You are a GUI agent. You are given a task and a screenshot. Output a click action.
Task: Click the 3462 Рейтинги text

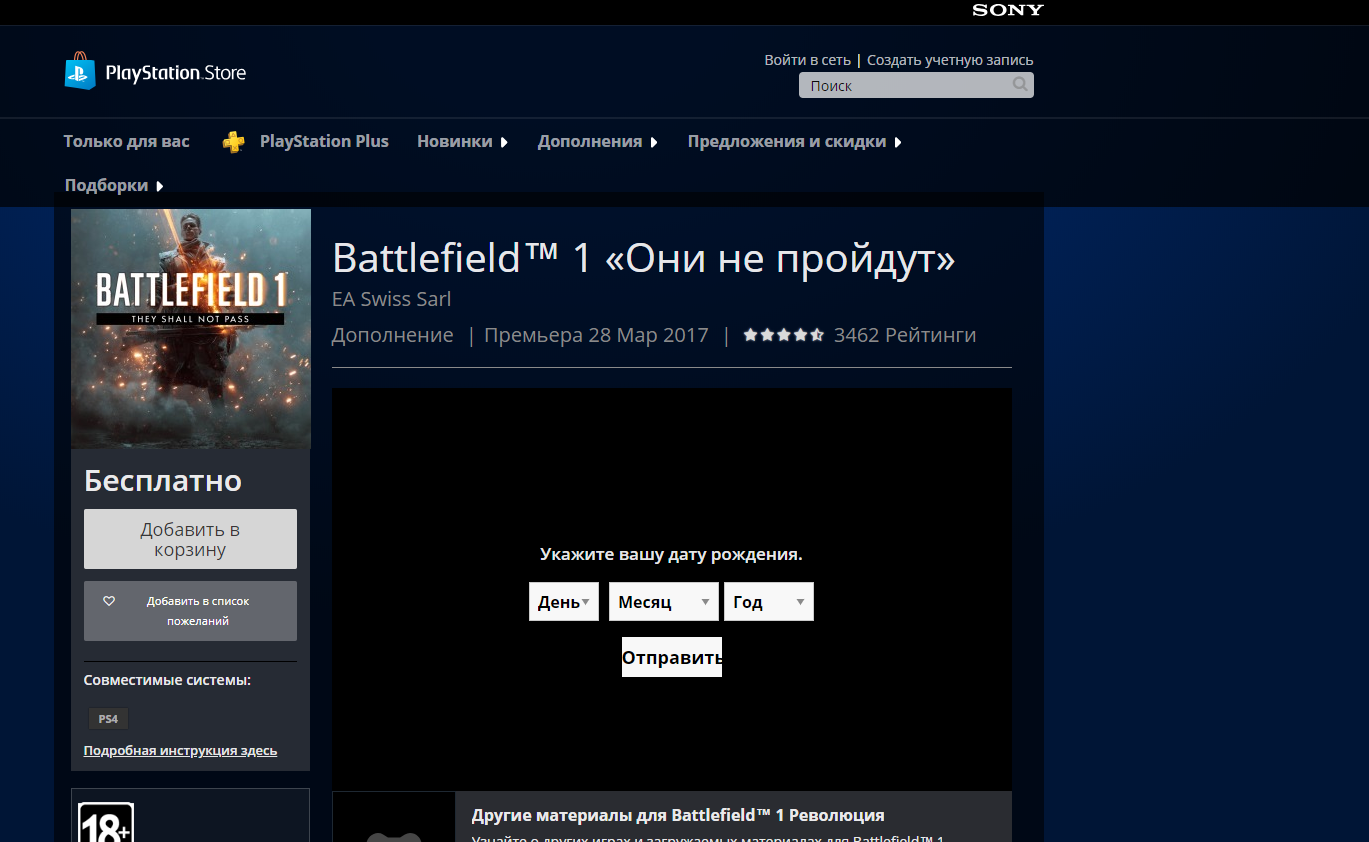[x=905, y=335]
